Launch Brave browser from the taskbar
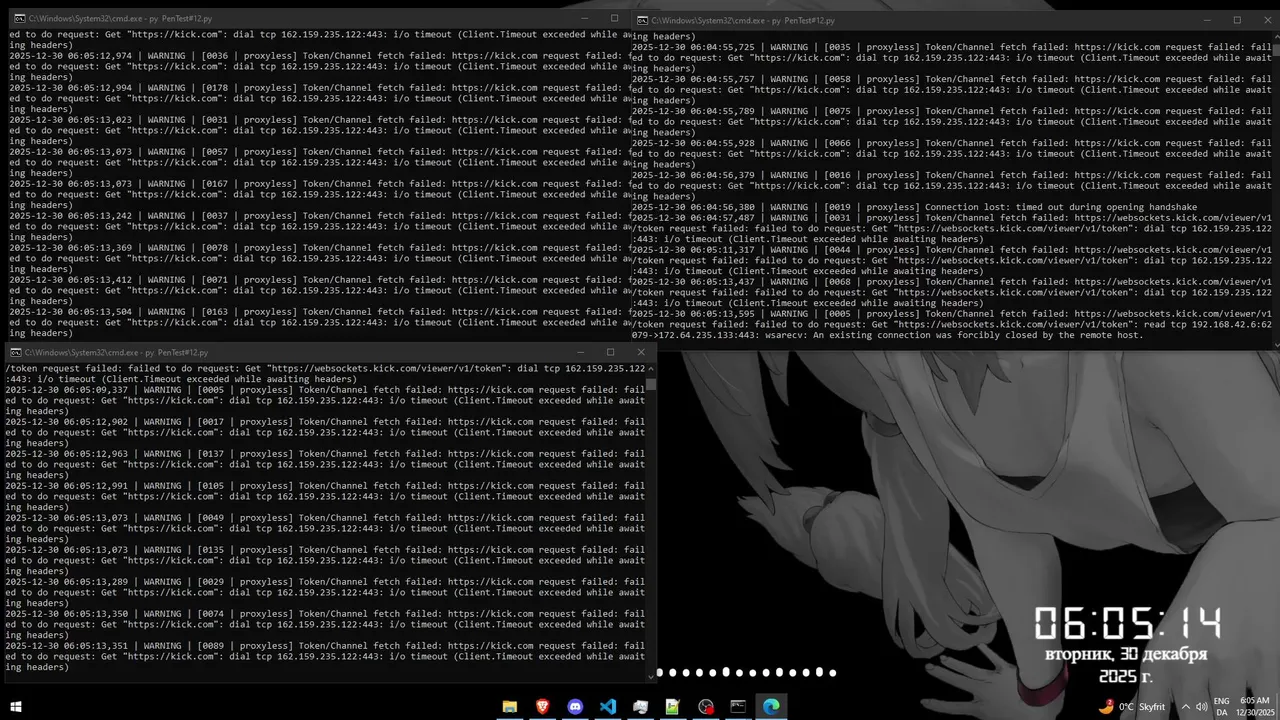The width and height of the screenshot is (1280, 720). tap(542, 707)
